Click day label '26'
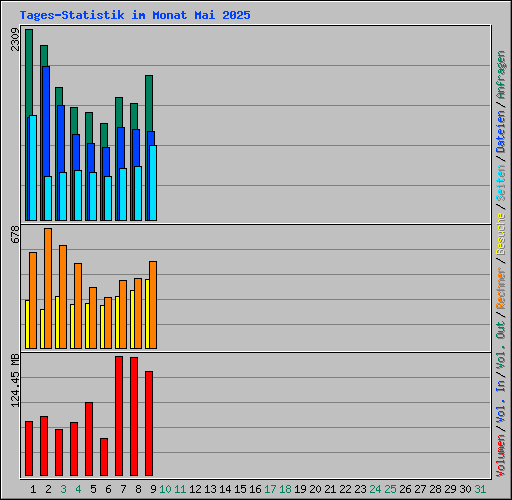Image resolution: width=512 pixels, height=500 pixels. (x=405, y=489)
